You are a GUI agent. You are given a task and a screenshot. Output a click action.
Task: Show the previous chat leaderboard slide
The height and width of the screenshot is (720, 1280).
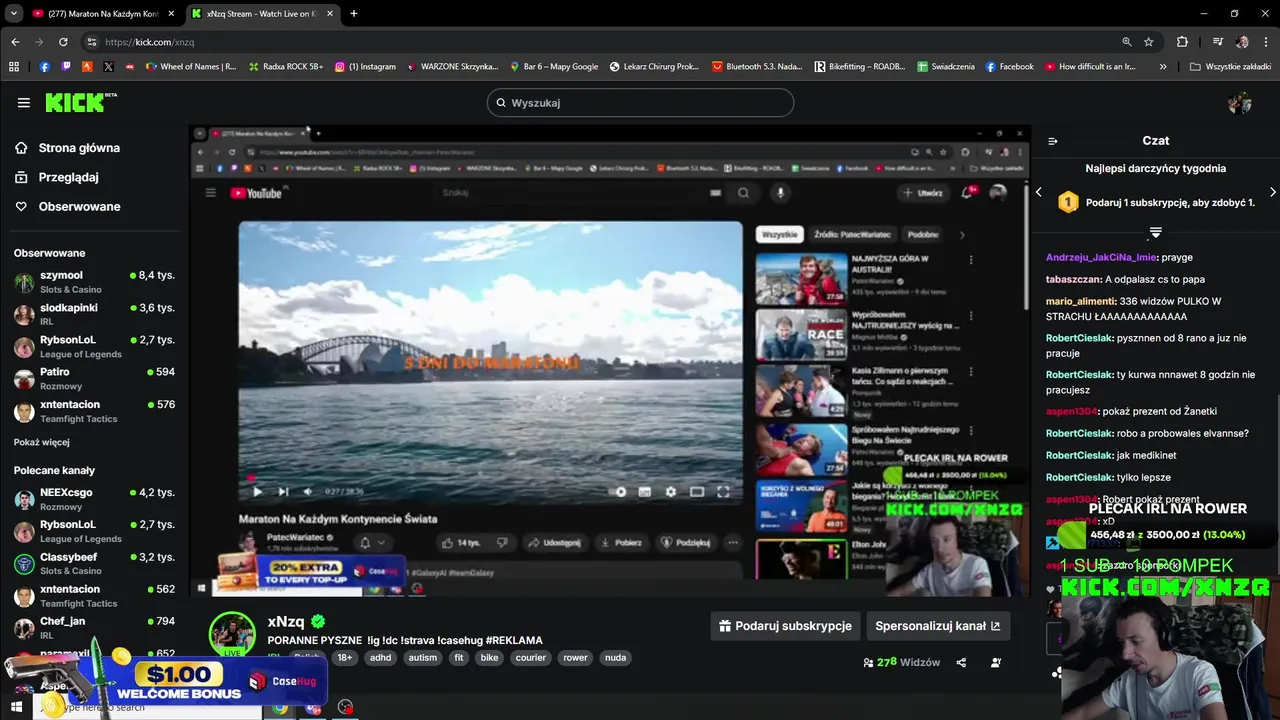pos(1039,192)
